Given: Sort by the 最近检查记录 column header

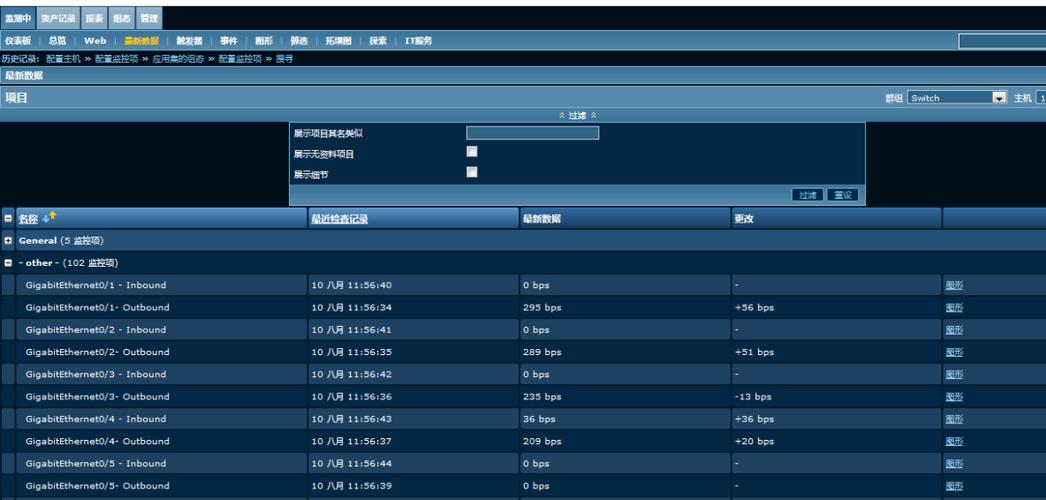Looking at the screenshot, I should coord(340,219).
